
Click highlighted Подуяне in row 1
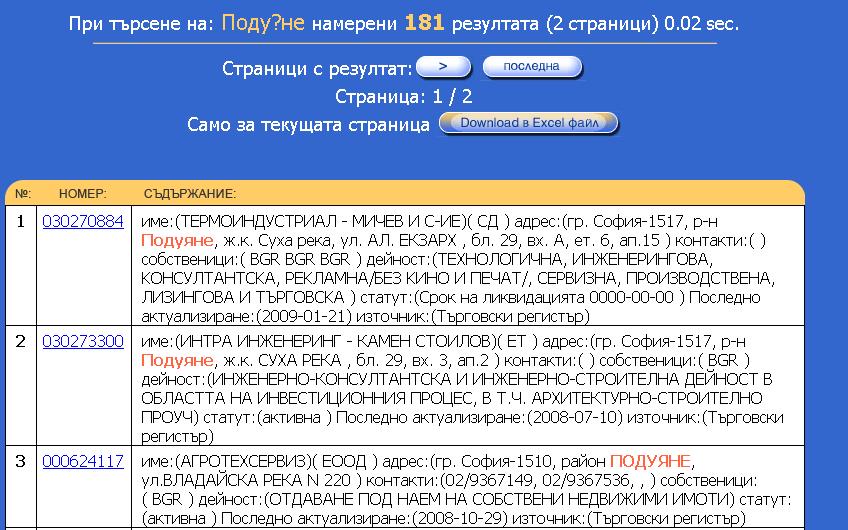coord(177,240)
